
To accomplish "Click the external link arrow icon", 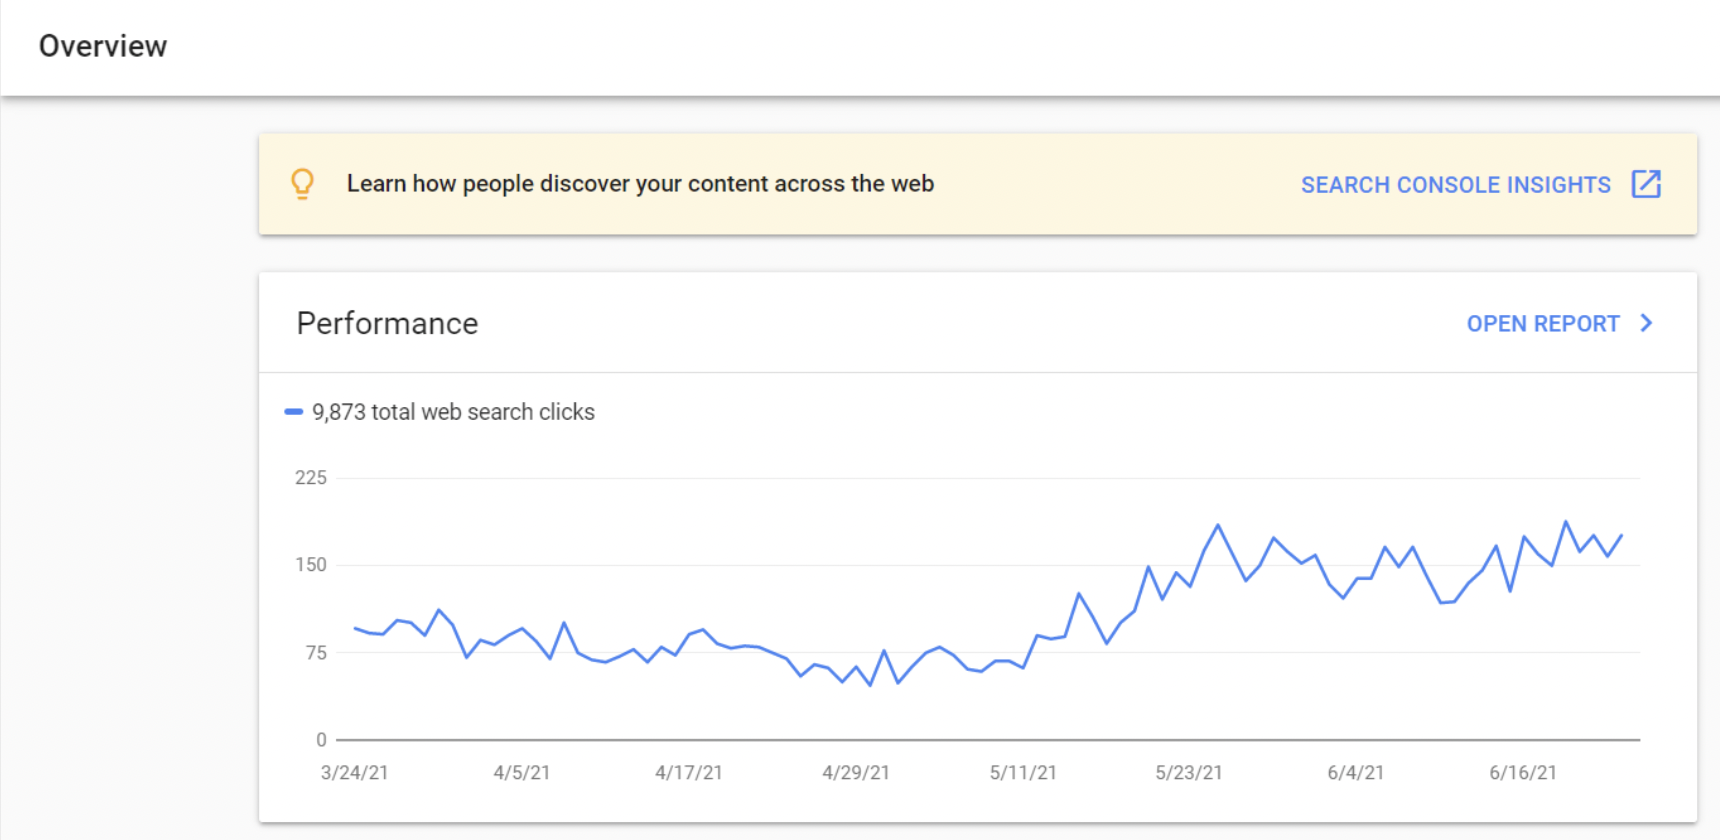I will pos(1646,184).
